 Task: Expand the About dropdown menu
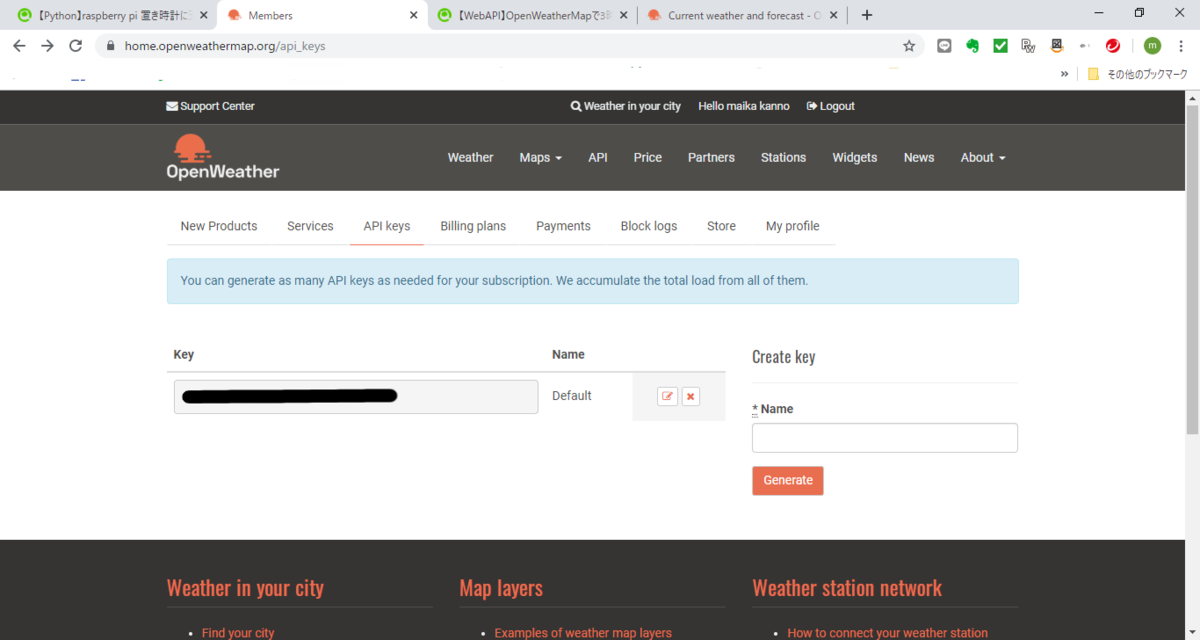click(982, 157)
